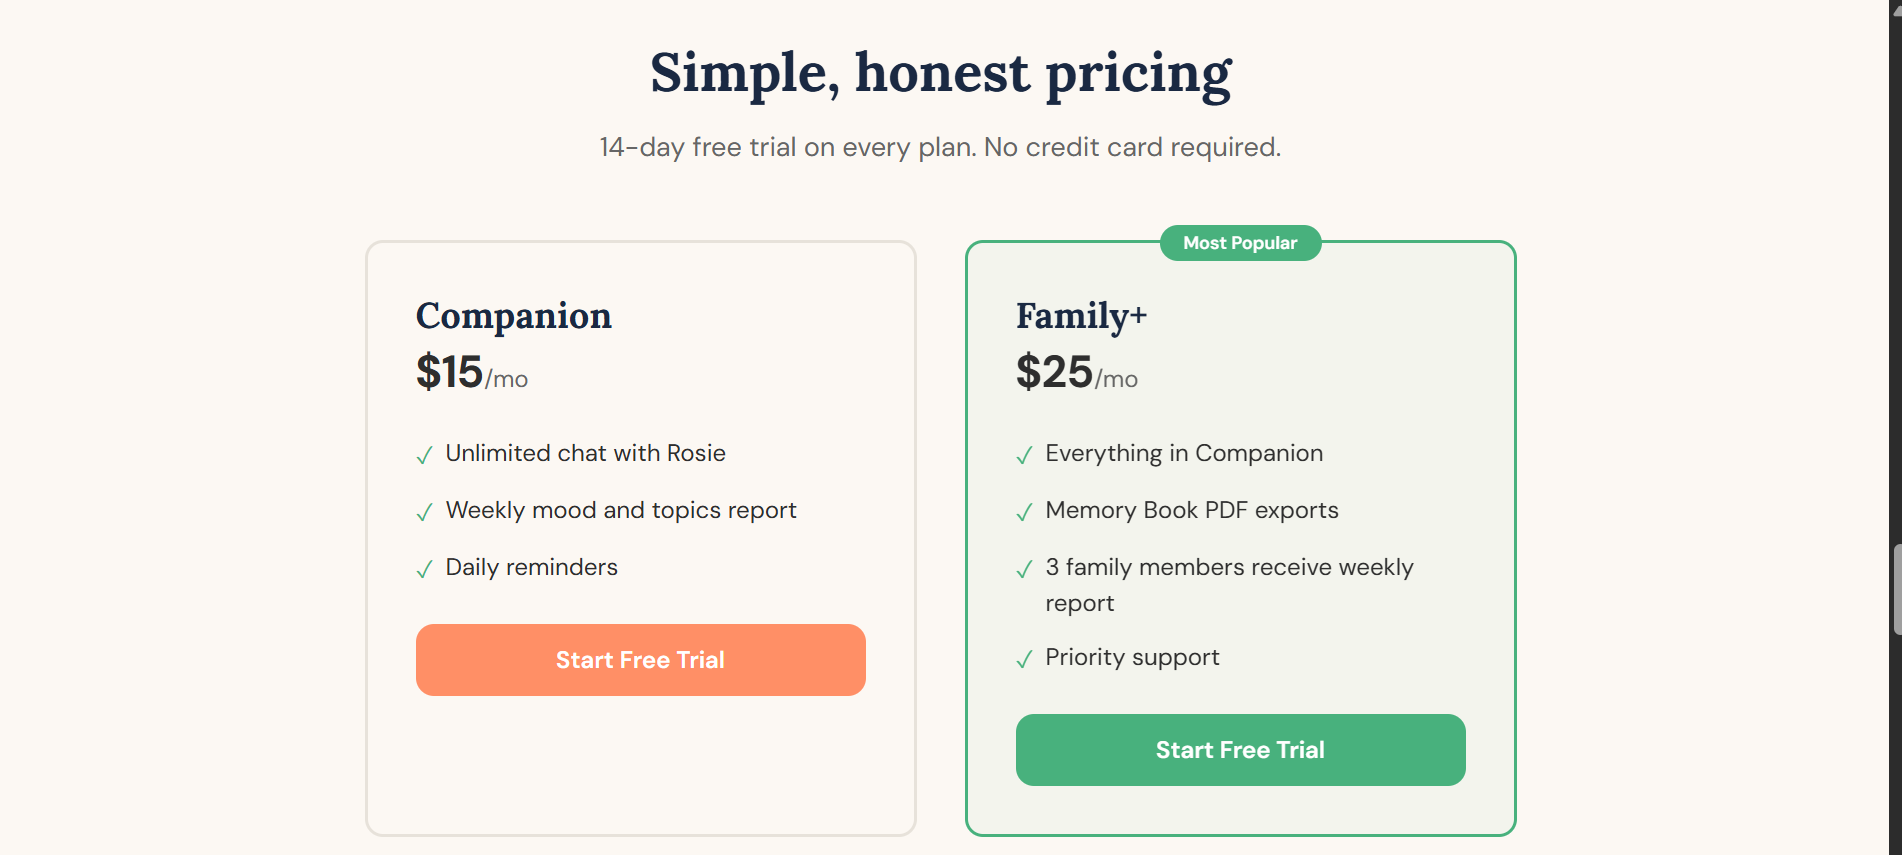Click checkmark beside Everything in Companion
The image size is (1902, 855).
click(x=1024, y=455)
